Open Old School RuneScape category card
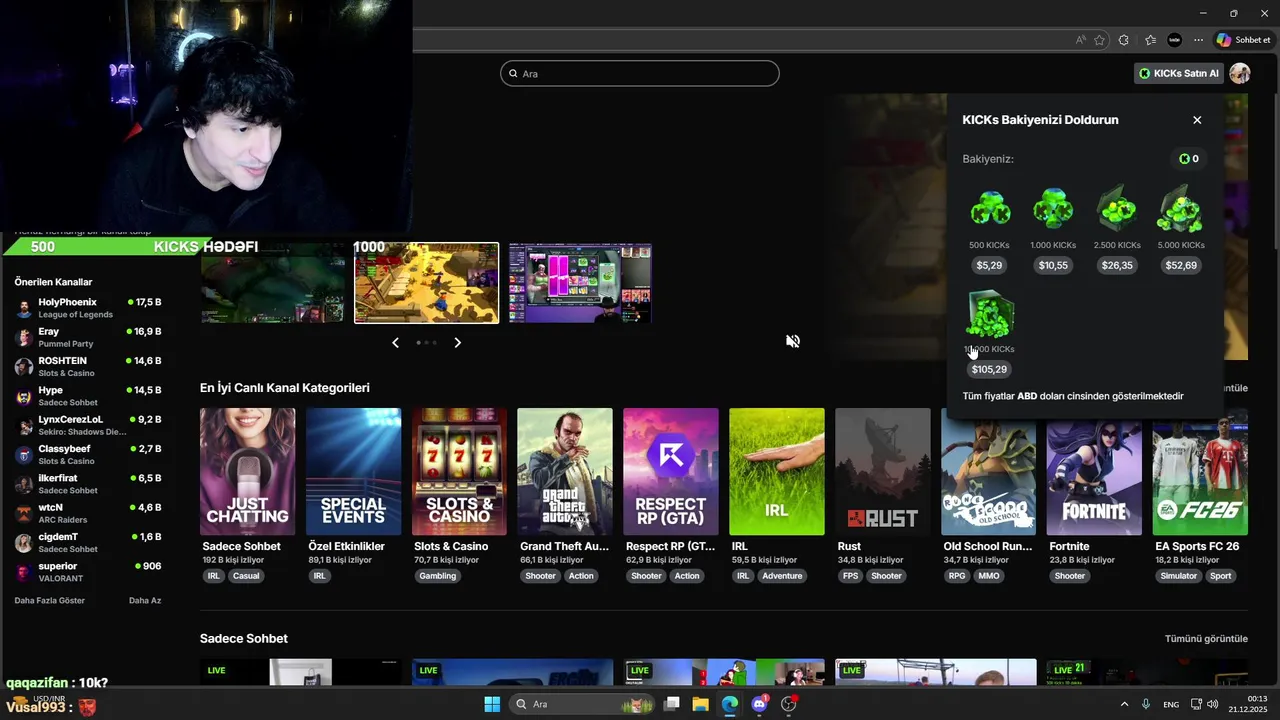Viewport: 1280px width, 720px height. pos(988,471)
